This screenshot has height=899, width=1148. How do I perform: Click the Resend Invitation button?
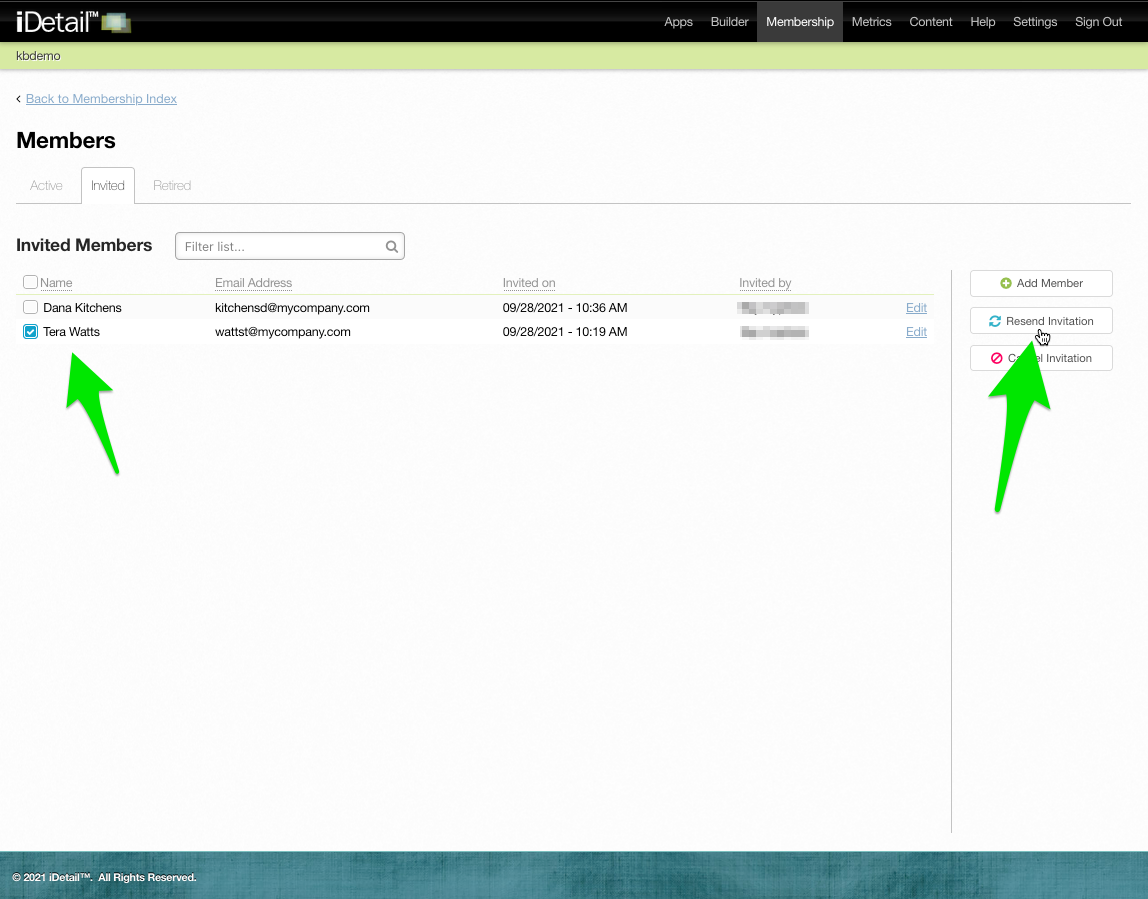point(1041,321)
